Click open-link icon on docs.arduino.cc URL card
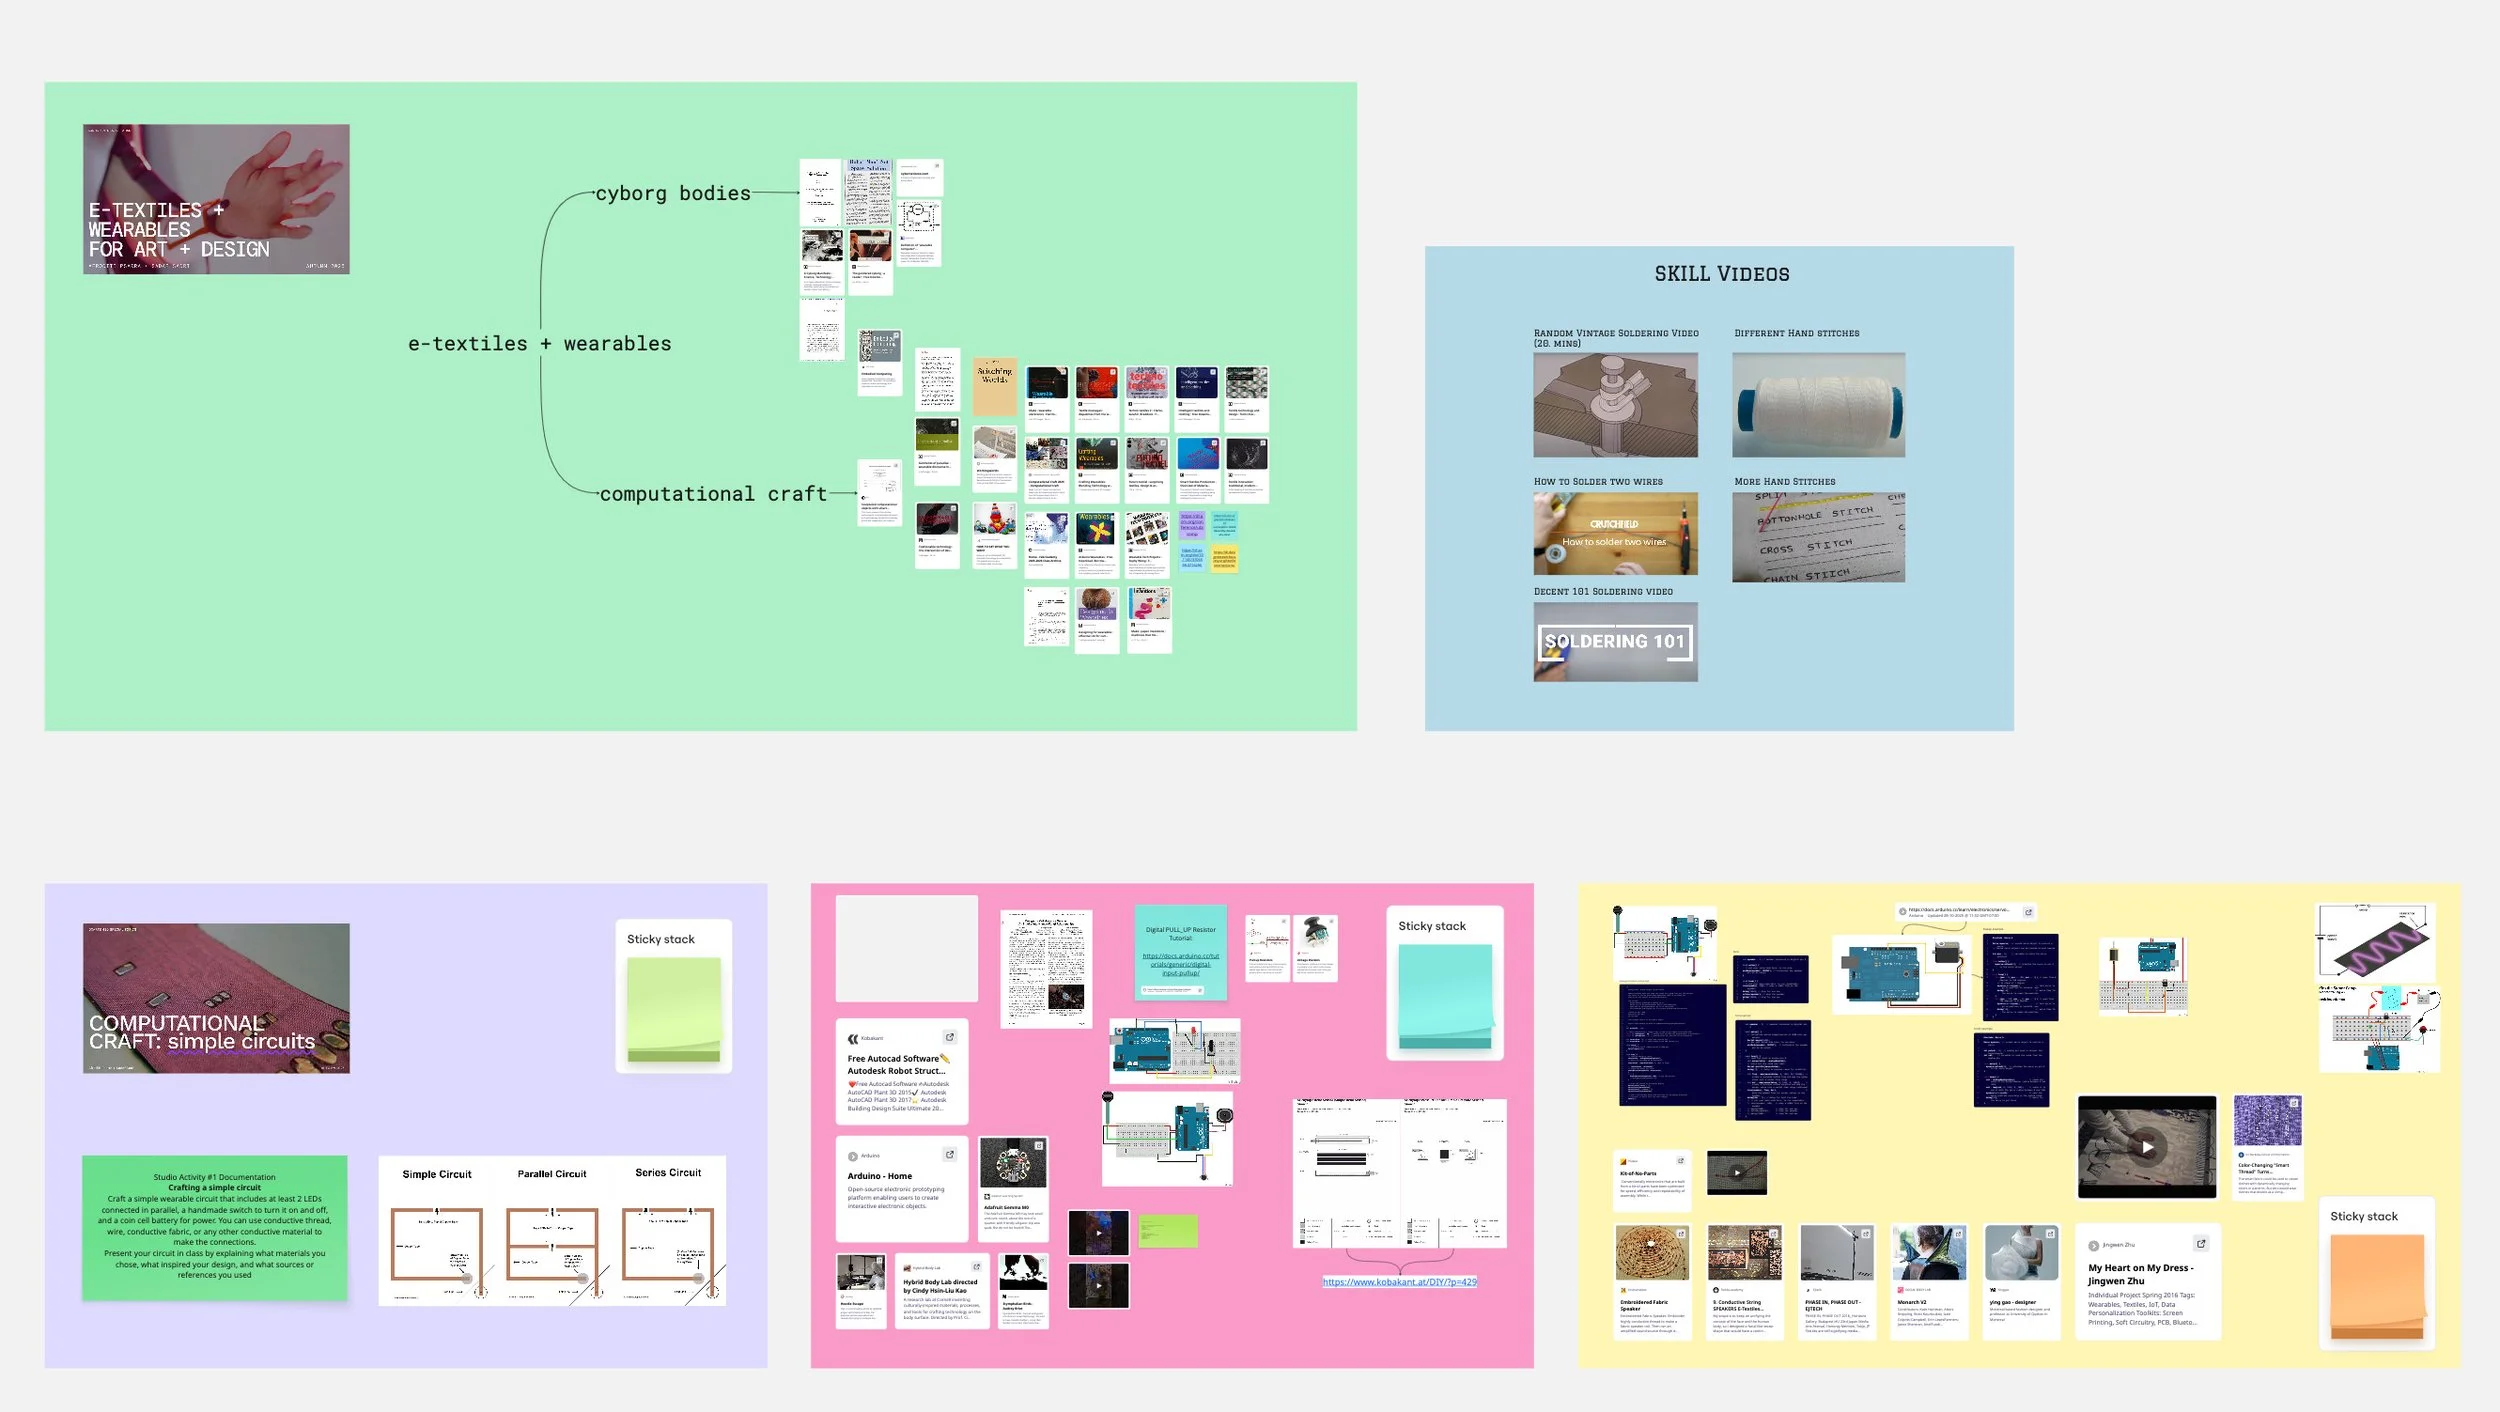Viewport: 2500px width, 1412px height. pyautogui.click(x=2027, y=912)
